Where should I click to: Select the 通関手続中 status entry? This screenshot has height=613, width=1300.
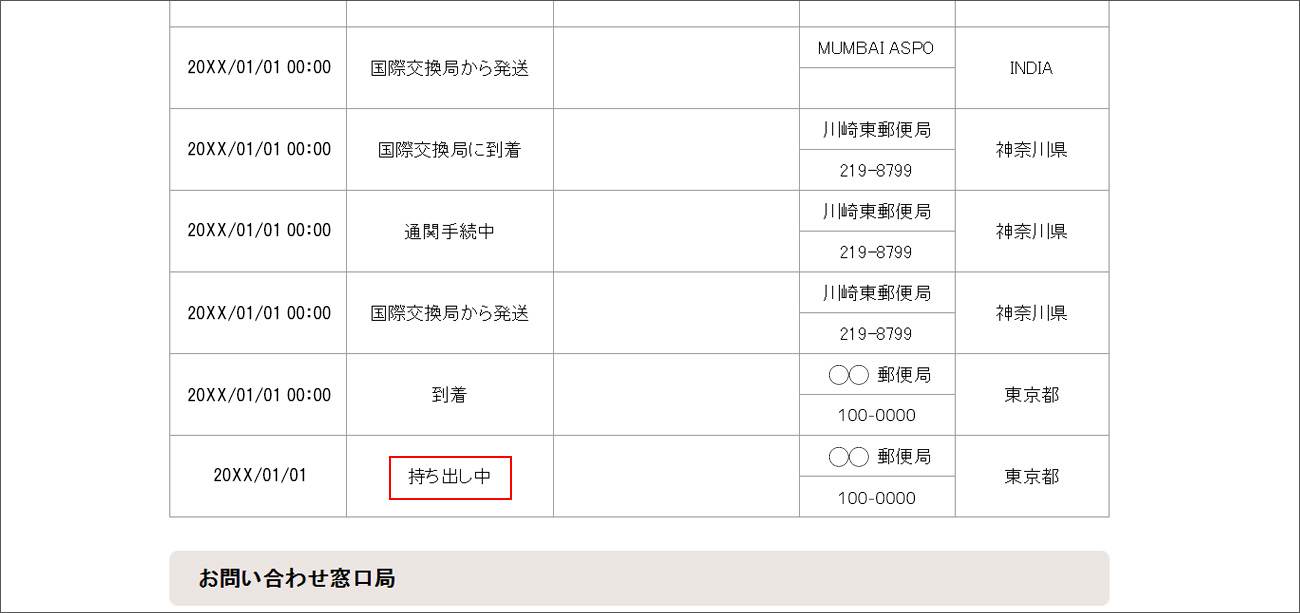point(450,232)
